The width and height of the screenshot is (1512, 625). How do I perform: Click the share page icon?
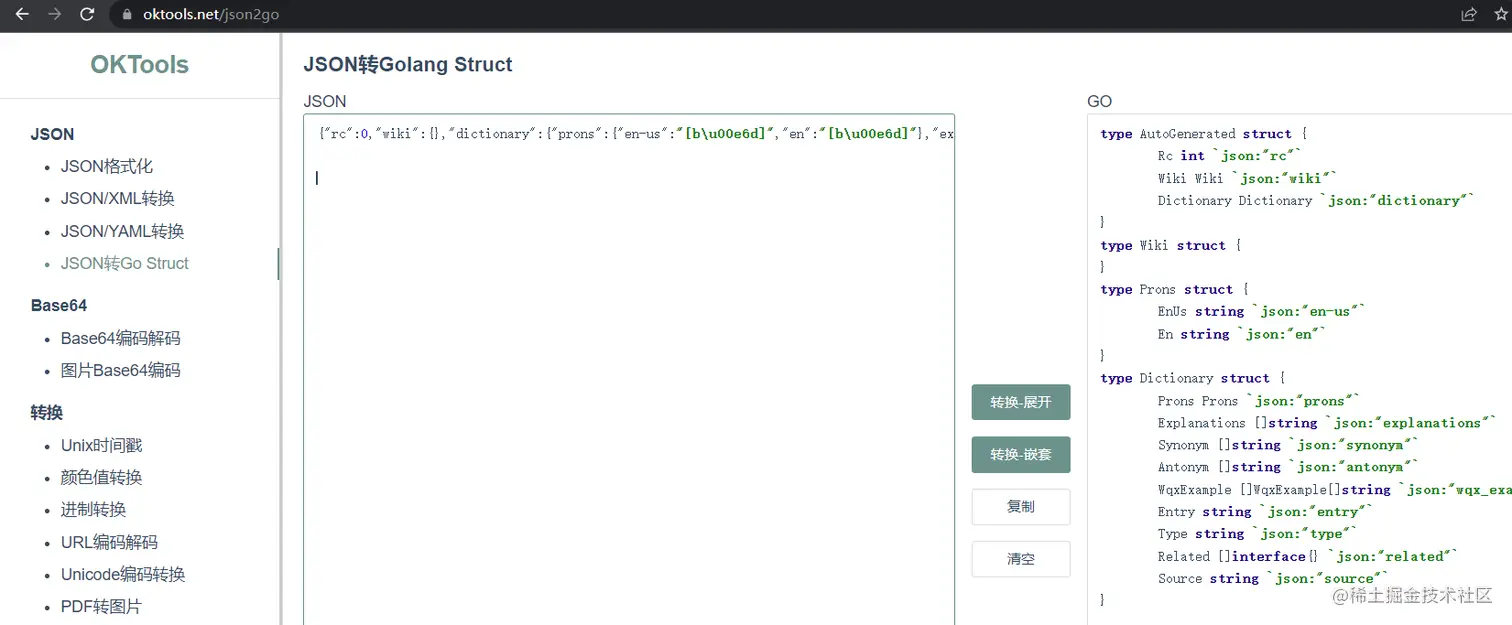pos(1469,14)
